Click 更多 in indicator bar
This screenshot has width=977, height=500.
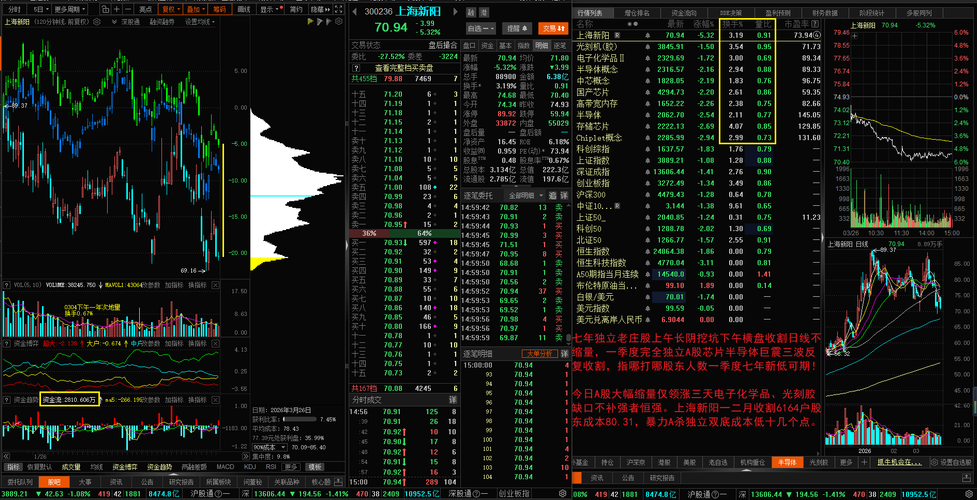tap(291, 466)
